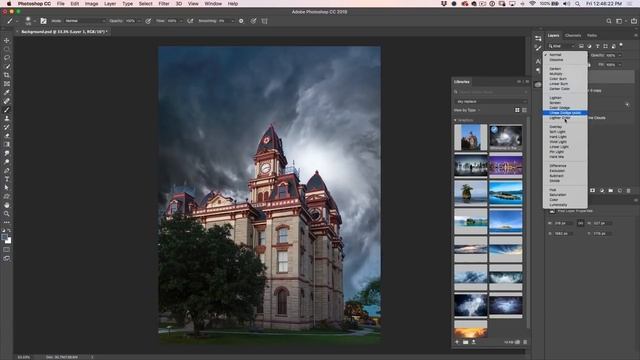Viewport: 640px width, 360px height.
Task: Open the brush preset picker dropdown
Action: pyautogui.click(x=35, y=21)
